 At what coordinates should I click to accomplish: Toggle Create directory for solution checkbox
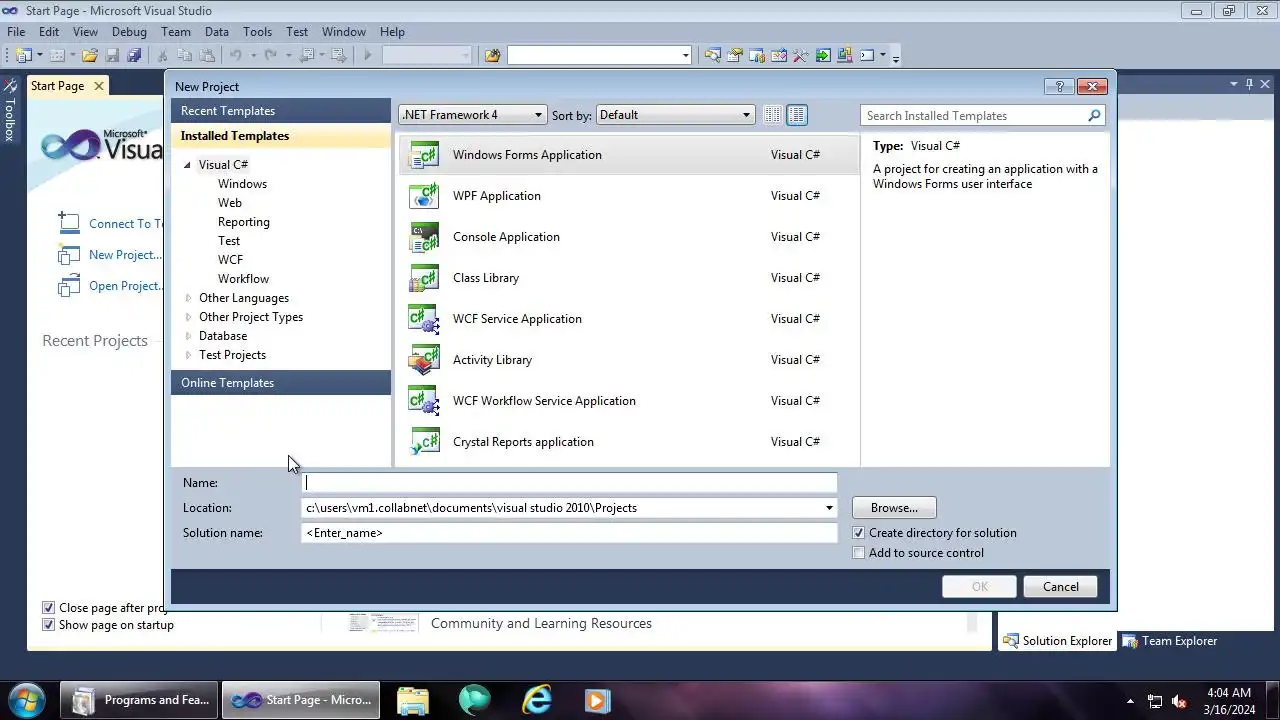[x=858, y=533]
